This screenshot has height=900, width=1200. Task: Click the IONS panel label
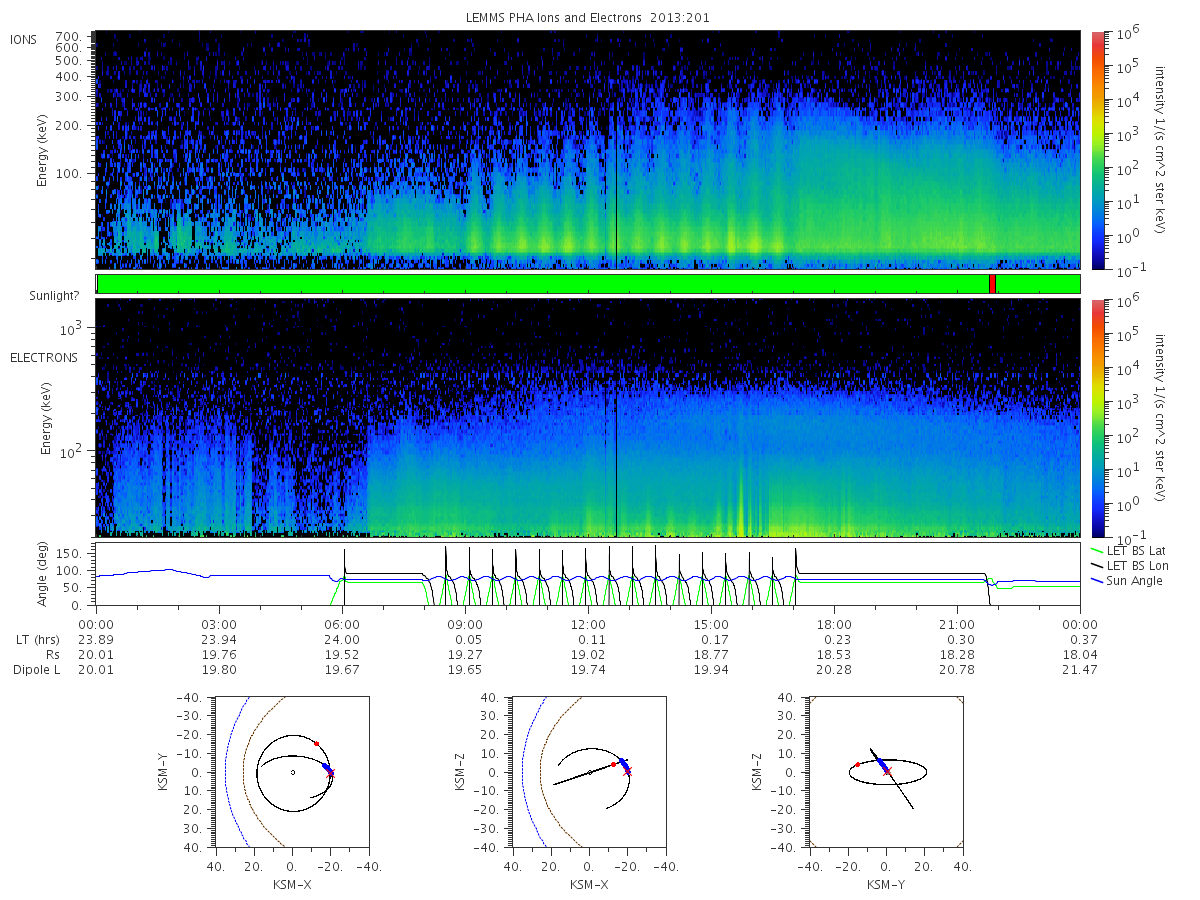pyautogui.click(x=25, y=39)
